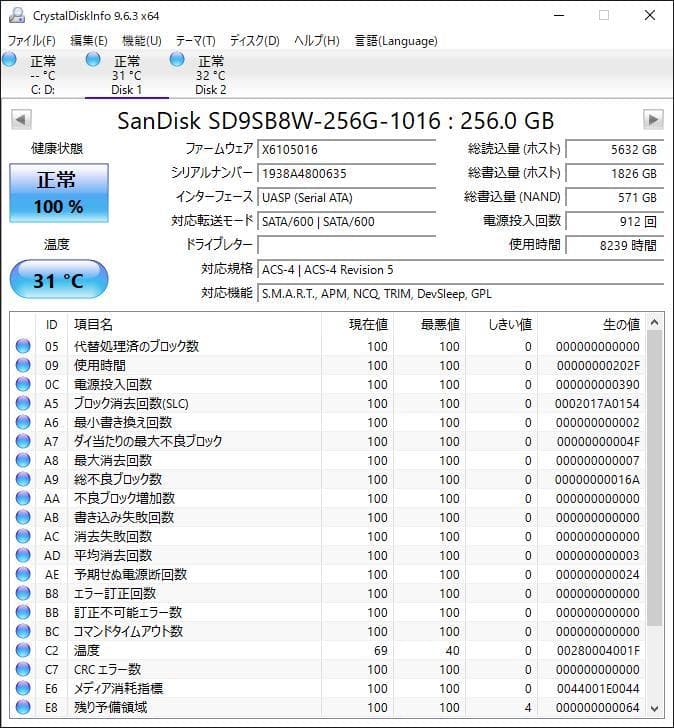This screenshot has height=728, width=674.
Task: Click status orb for attribute A8 最大消去回数
Action: pyautogui.click(x=23, y=461)
